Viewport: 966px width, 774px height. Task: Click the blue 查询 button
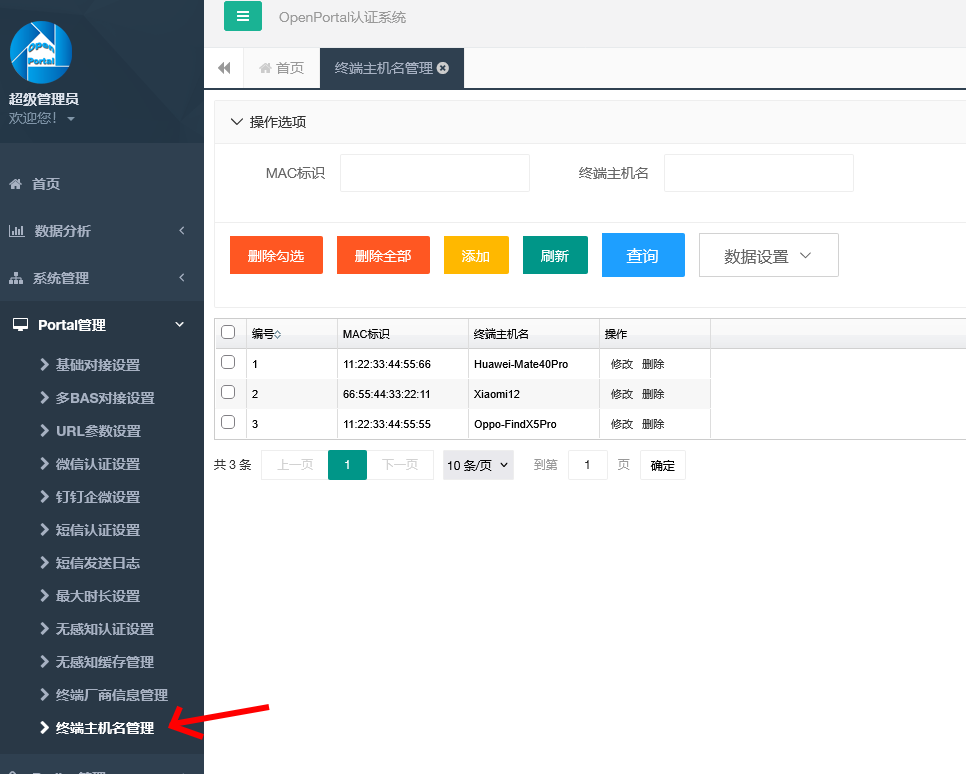point(643,255)
